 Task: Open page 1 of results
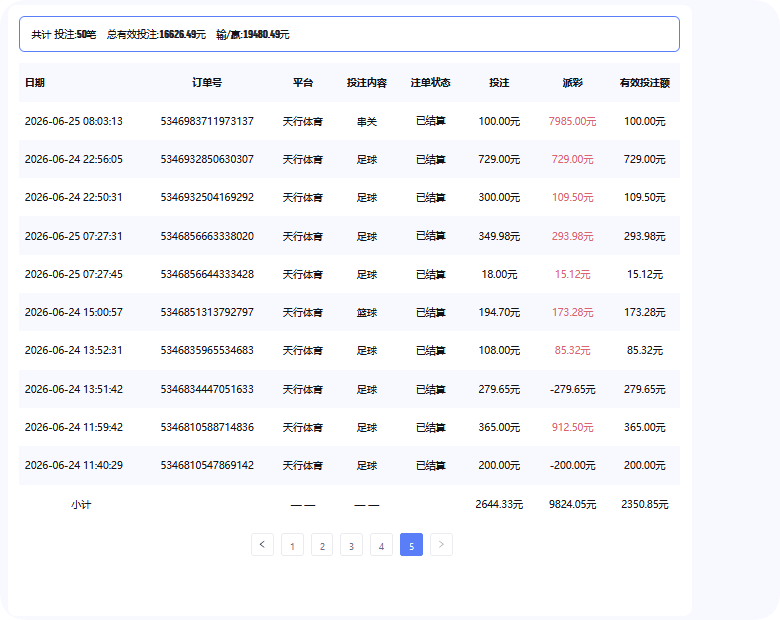coord(292,544)
